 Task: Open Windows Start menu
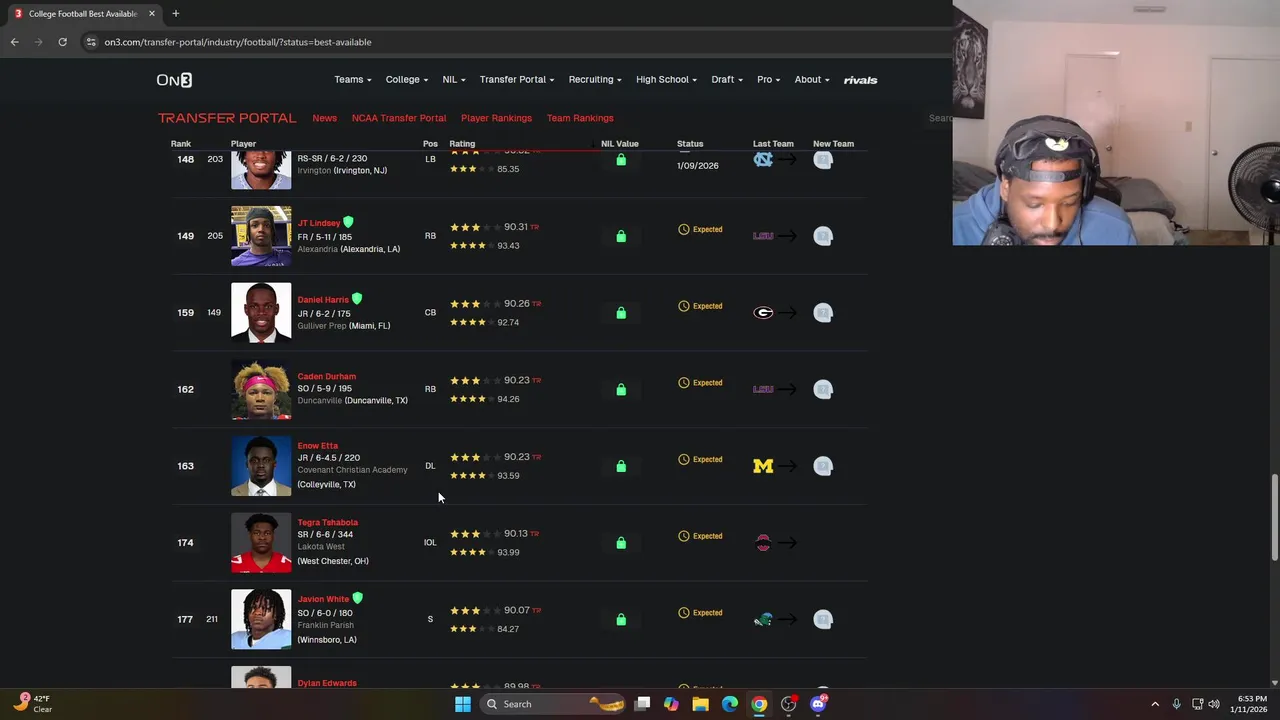(x=463, y=704)
